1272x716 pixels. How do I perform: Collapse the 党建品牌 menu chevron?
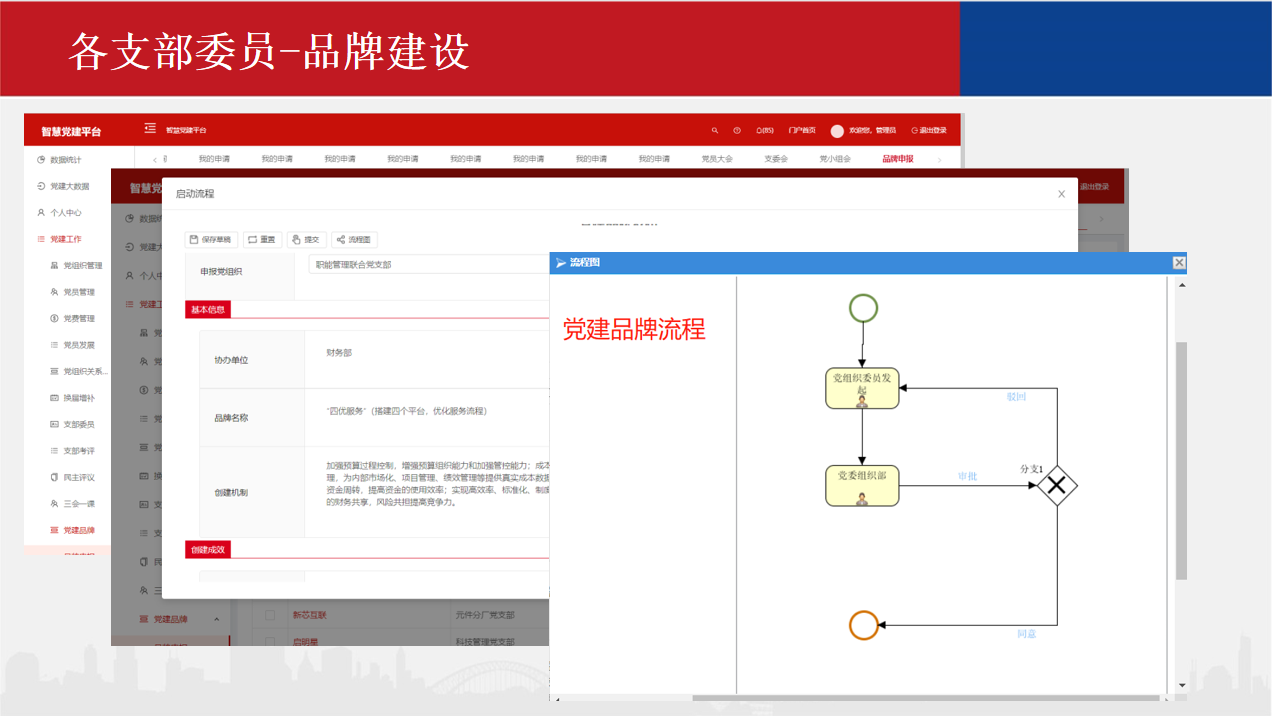coord(217,620)
